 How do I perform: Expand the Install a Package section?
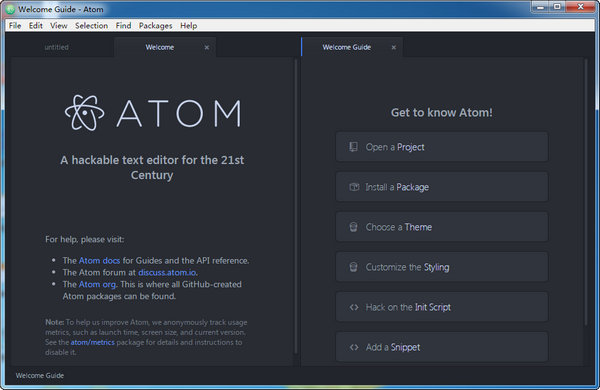(442, 187)
